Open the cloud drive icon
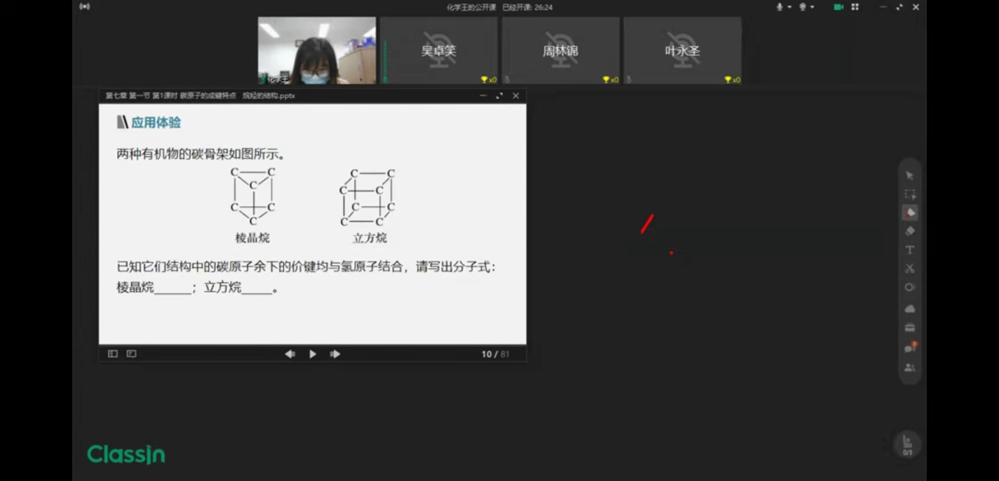Viewport: 999px width, 481px height. [x=909, y=309]
